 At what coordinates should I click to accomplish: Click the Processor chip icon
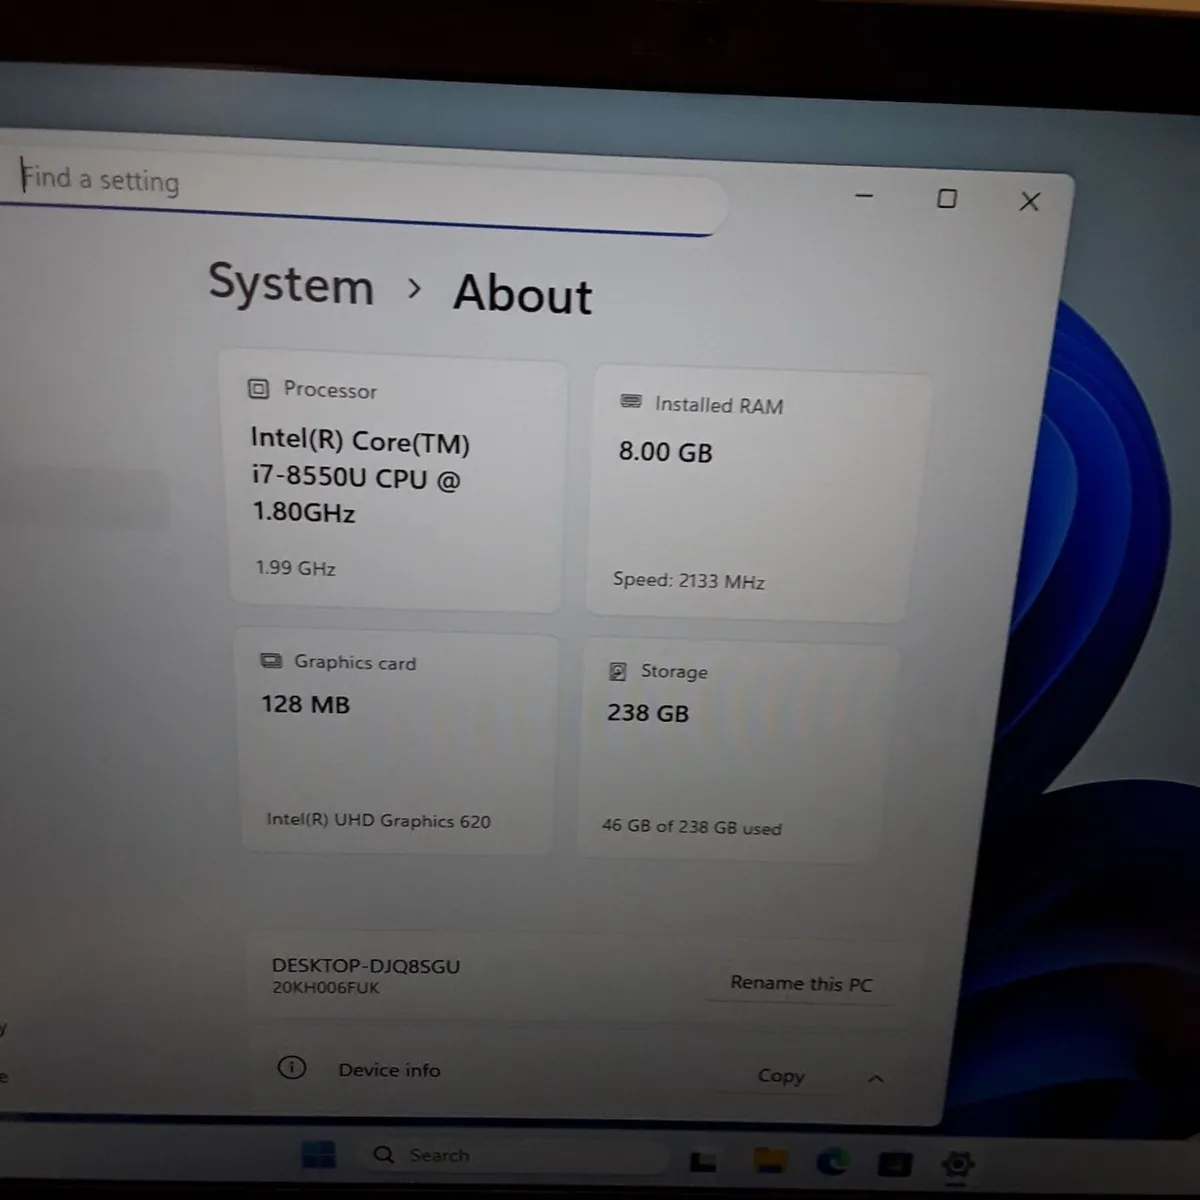coord(258,388)
